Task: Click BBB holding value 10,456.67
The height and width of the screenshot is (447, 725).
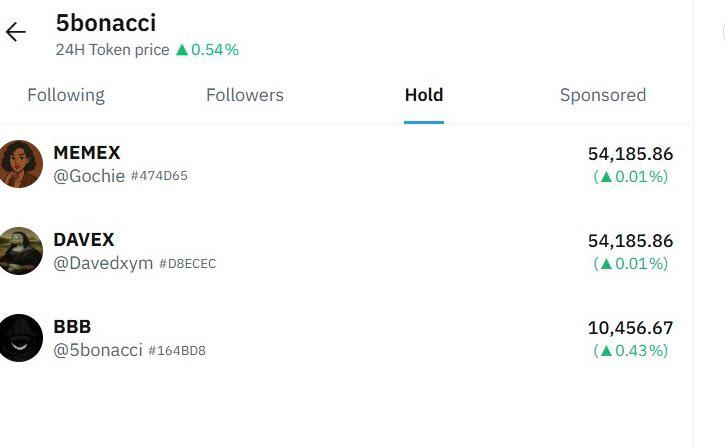Action: pyautogui.click(x=630, y=328)
